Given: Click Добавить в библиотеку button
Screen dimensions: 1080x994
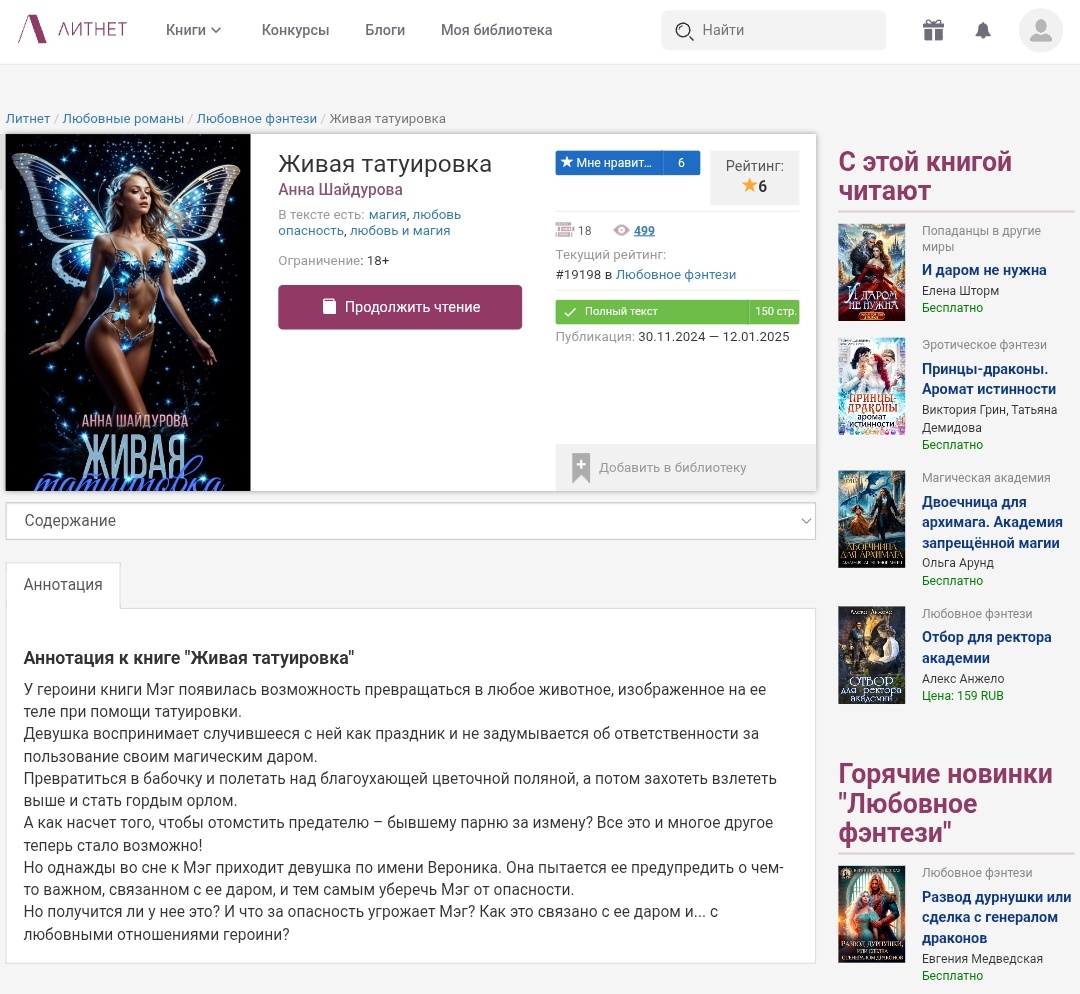Looking at the screenshot, I should coord(685,468).
